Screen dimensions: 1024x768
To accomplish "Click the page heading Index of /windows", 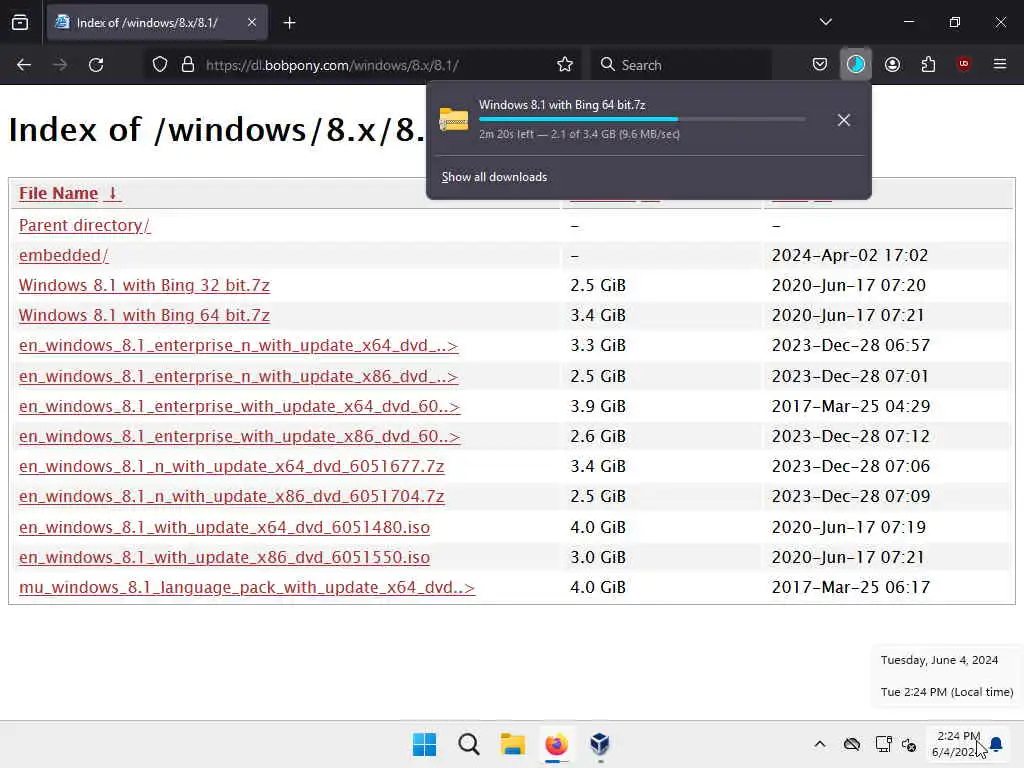I will click(217, 129).
